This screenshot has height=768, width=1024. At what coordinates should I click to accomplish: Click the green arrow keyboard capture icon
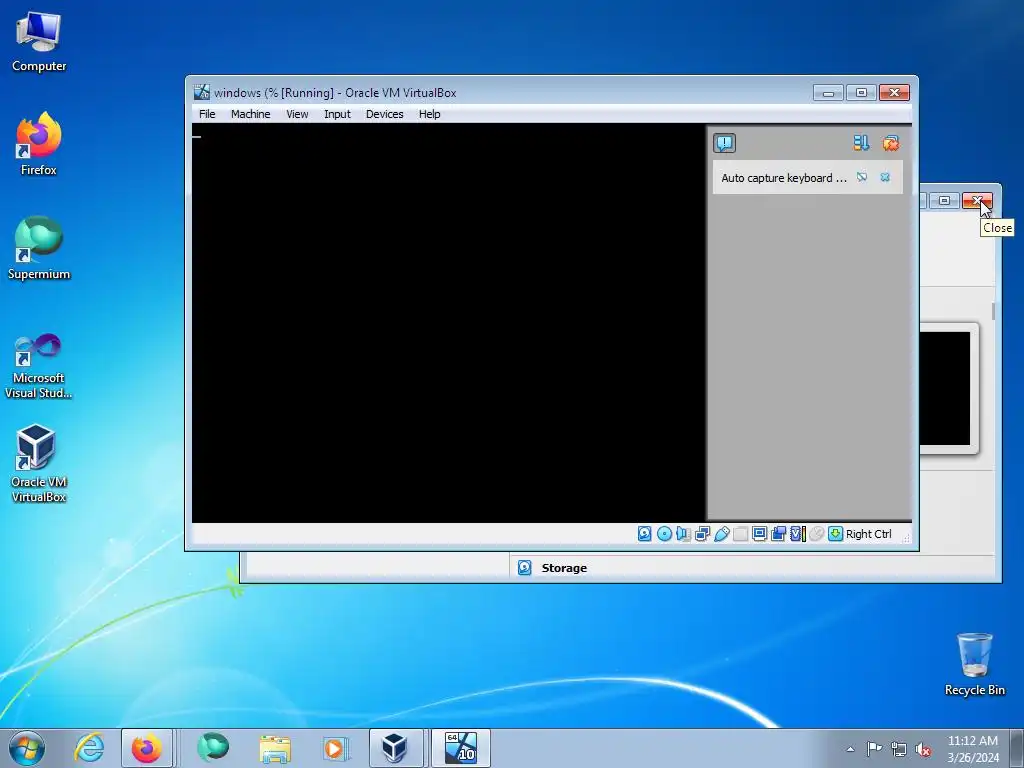[x=835, y=534]
